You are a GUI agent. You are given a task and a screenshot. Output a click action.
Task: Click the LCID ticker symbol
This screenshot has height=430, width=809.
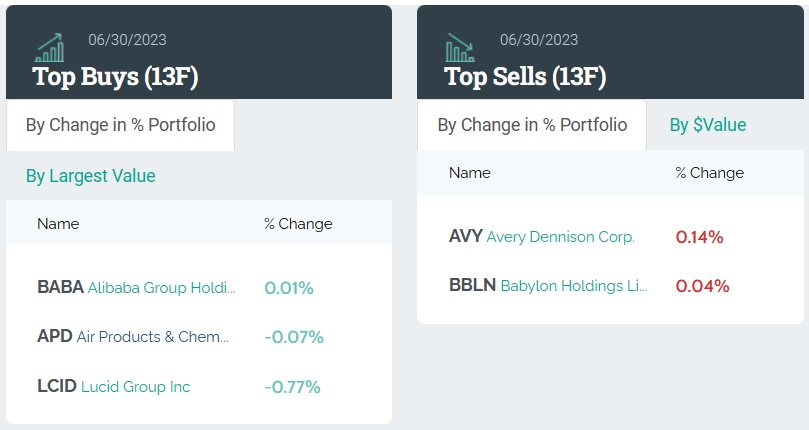[56, 386]
